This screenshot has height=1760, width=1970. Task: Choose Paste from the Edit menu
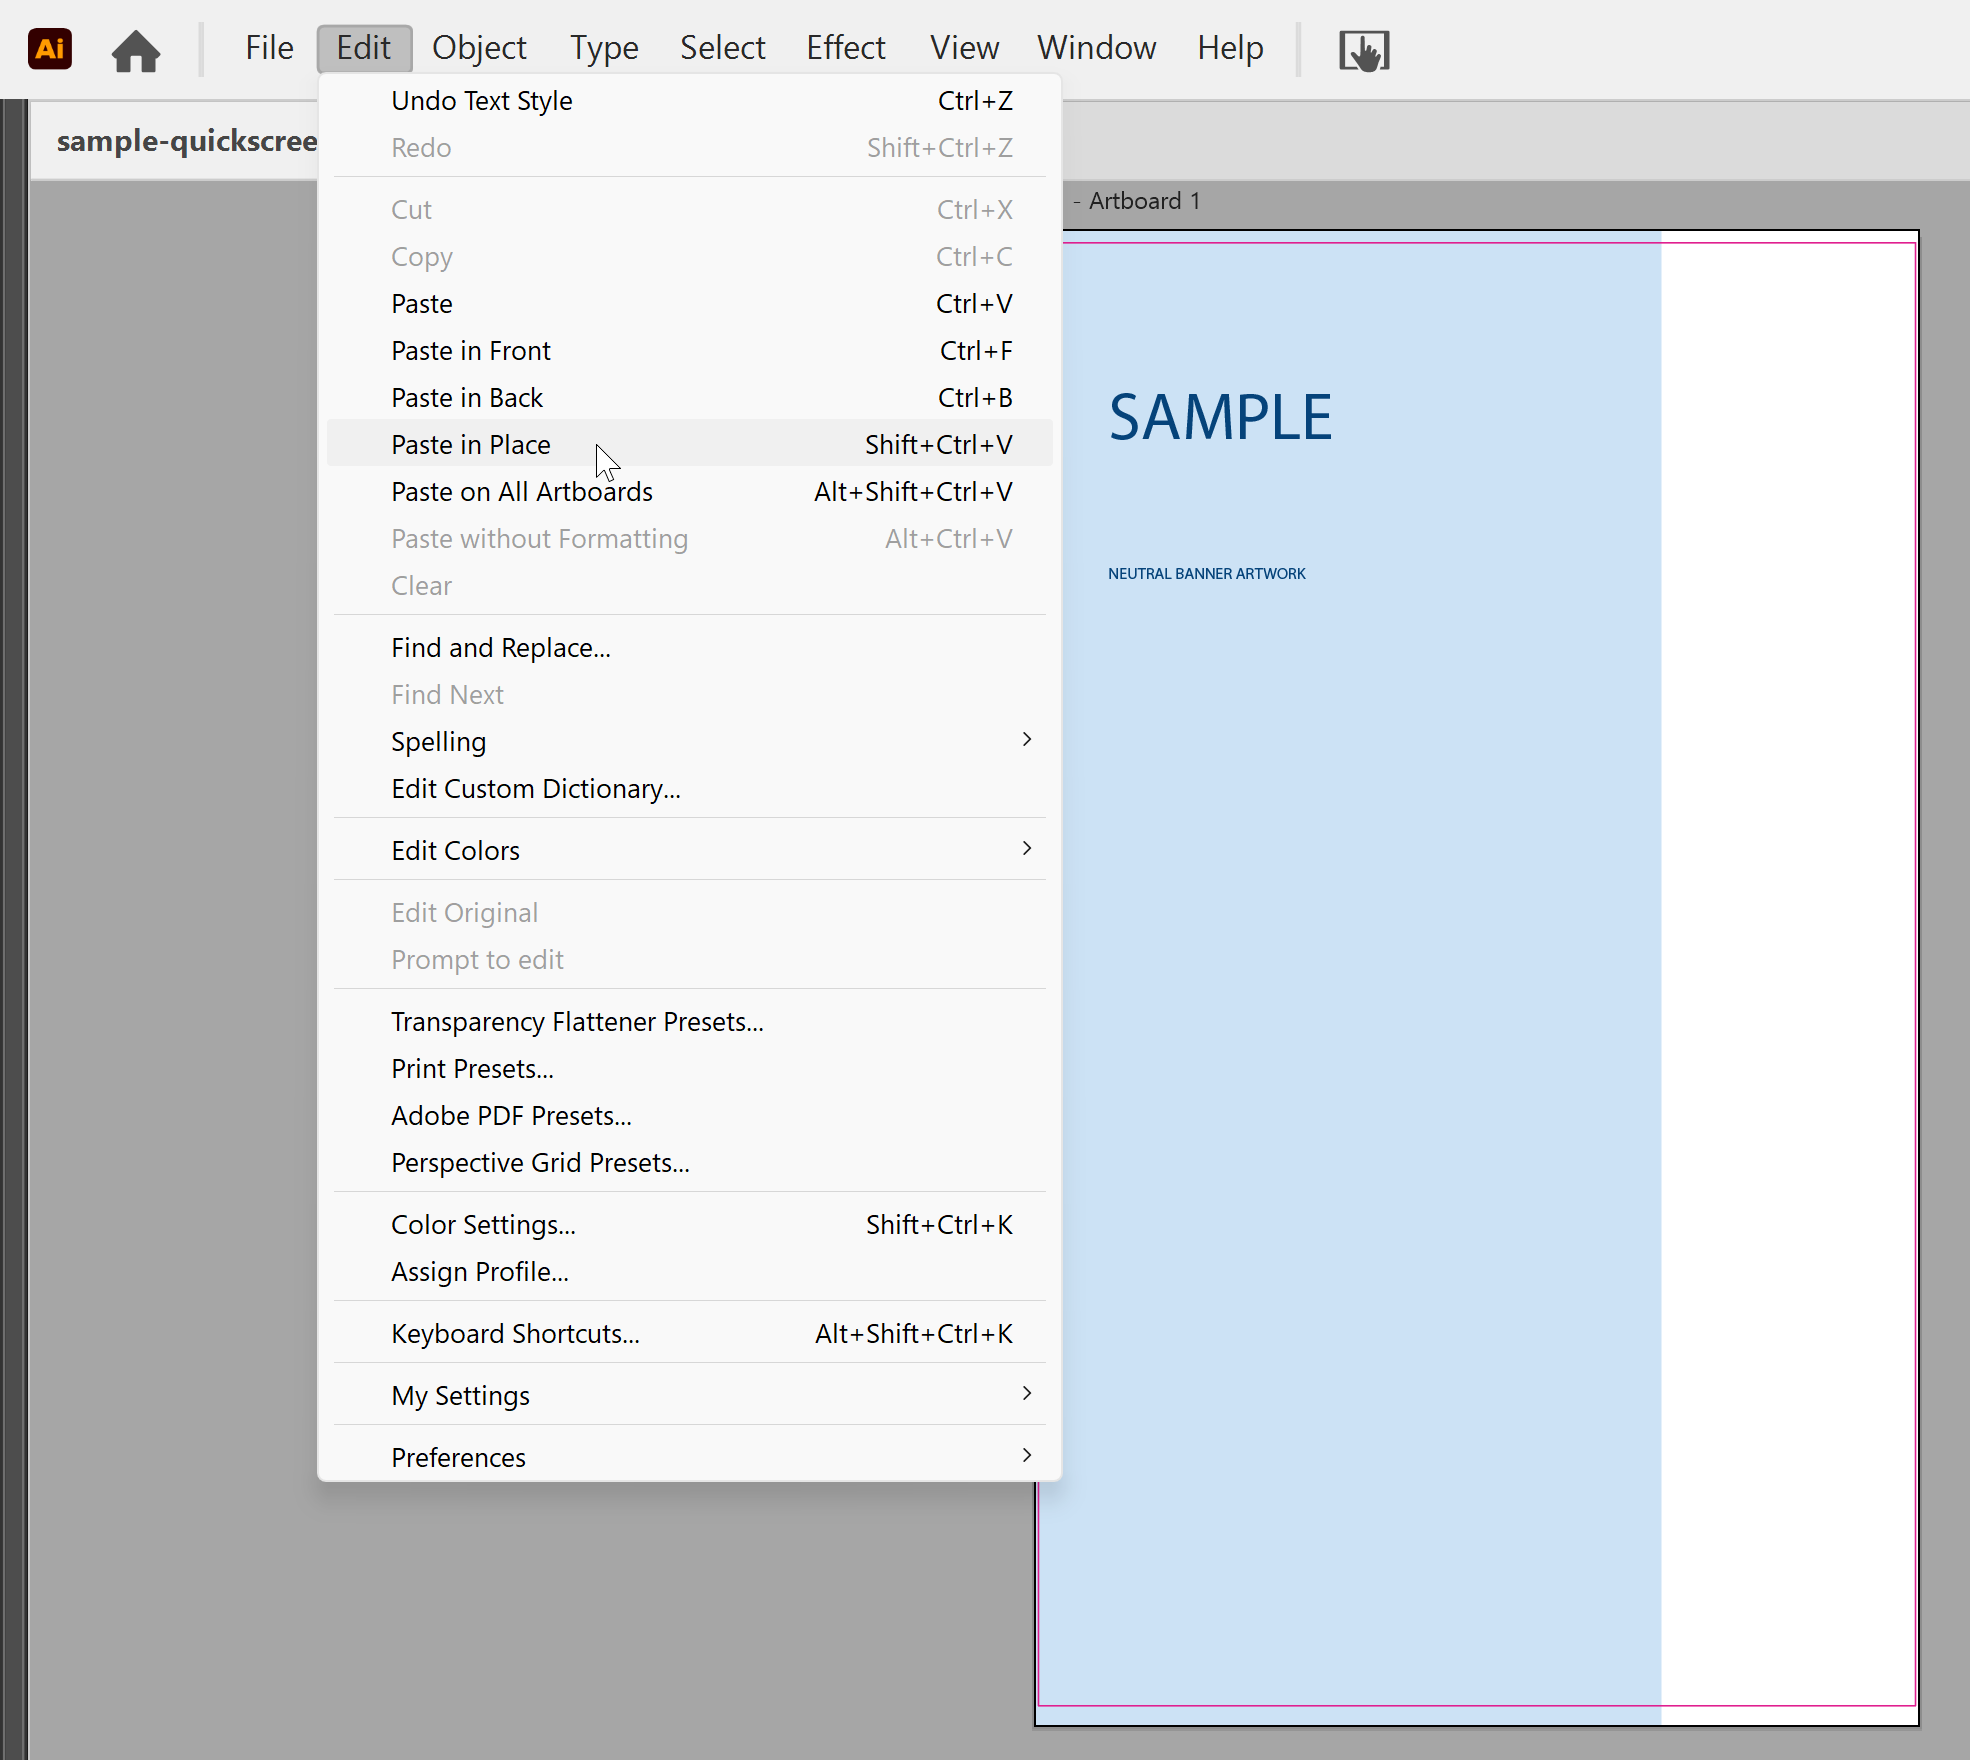point(690,304)
